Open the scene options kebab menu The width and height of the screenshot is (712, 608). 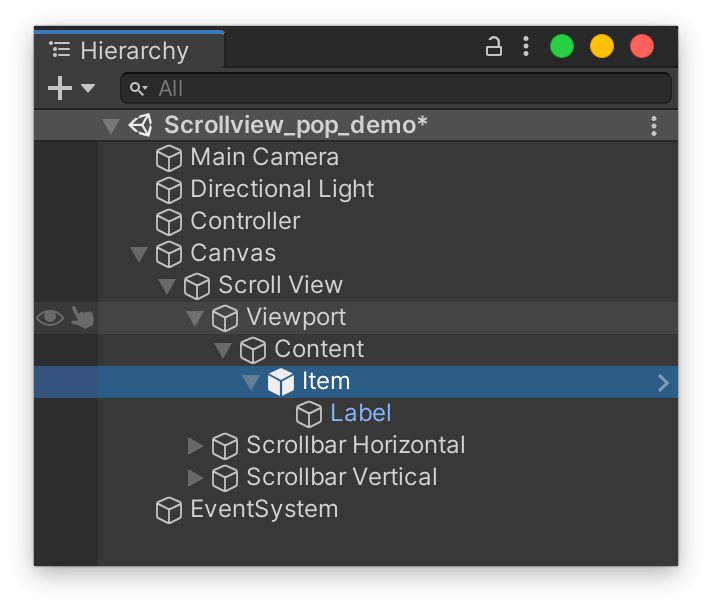click(x=654, y=126)
